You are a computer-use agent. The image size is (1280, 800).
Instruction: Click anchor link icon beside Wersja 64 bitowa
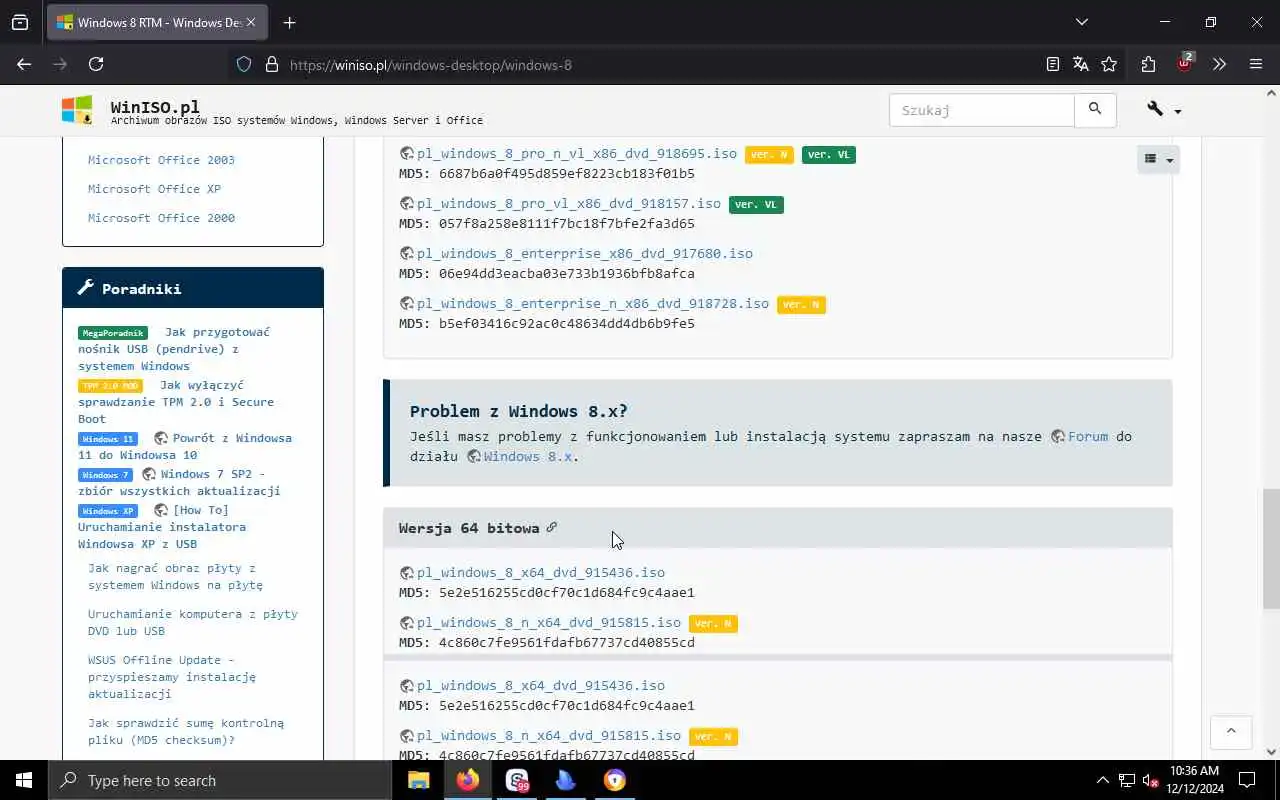(x=551, y=527)
